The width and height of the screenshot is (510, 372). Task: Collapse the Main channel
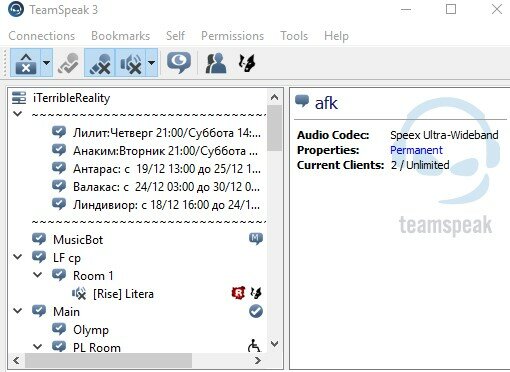pos(17,311)
